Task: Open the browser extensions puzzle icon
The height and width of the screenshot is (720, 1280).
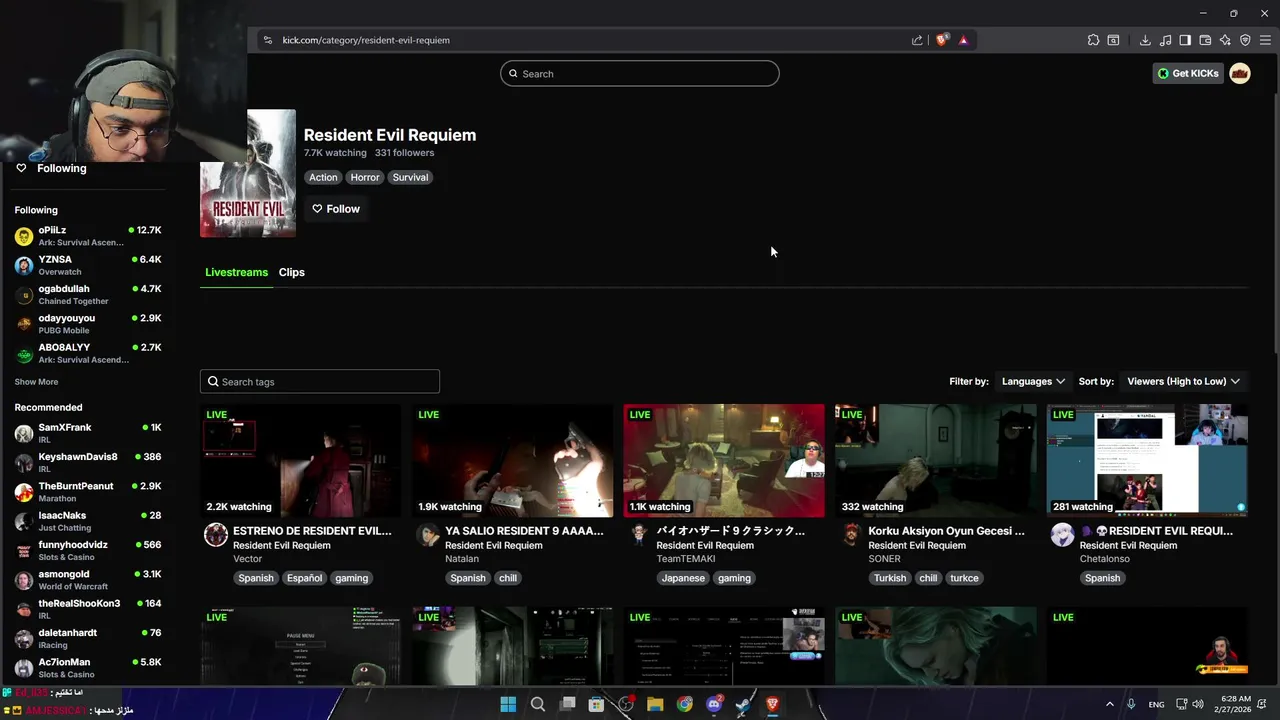Action: point(1093,40)
